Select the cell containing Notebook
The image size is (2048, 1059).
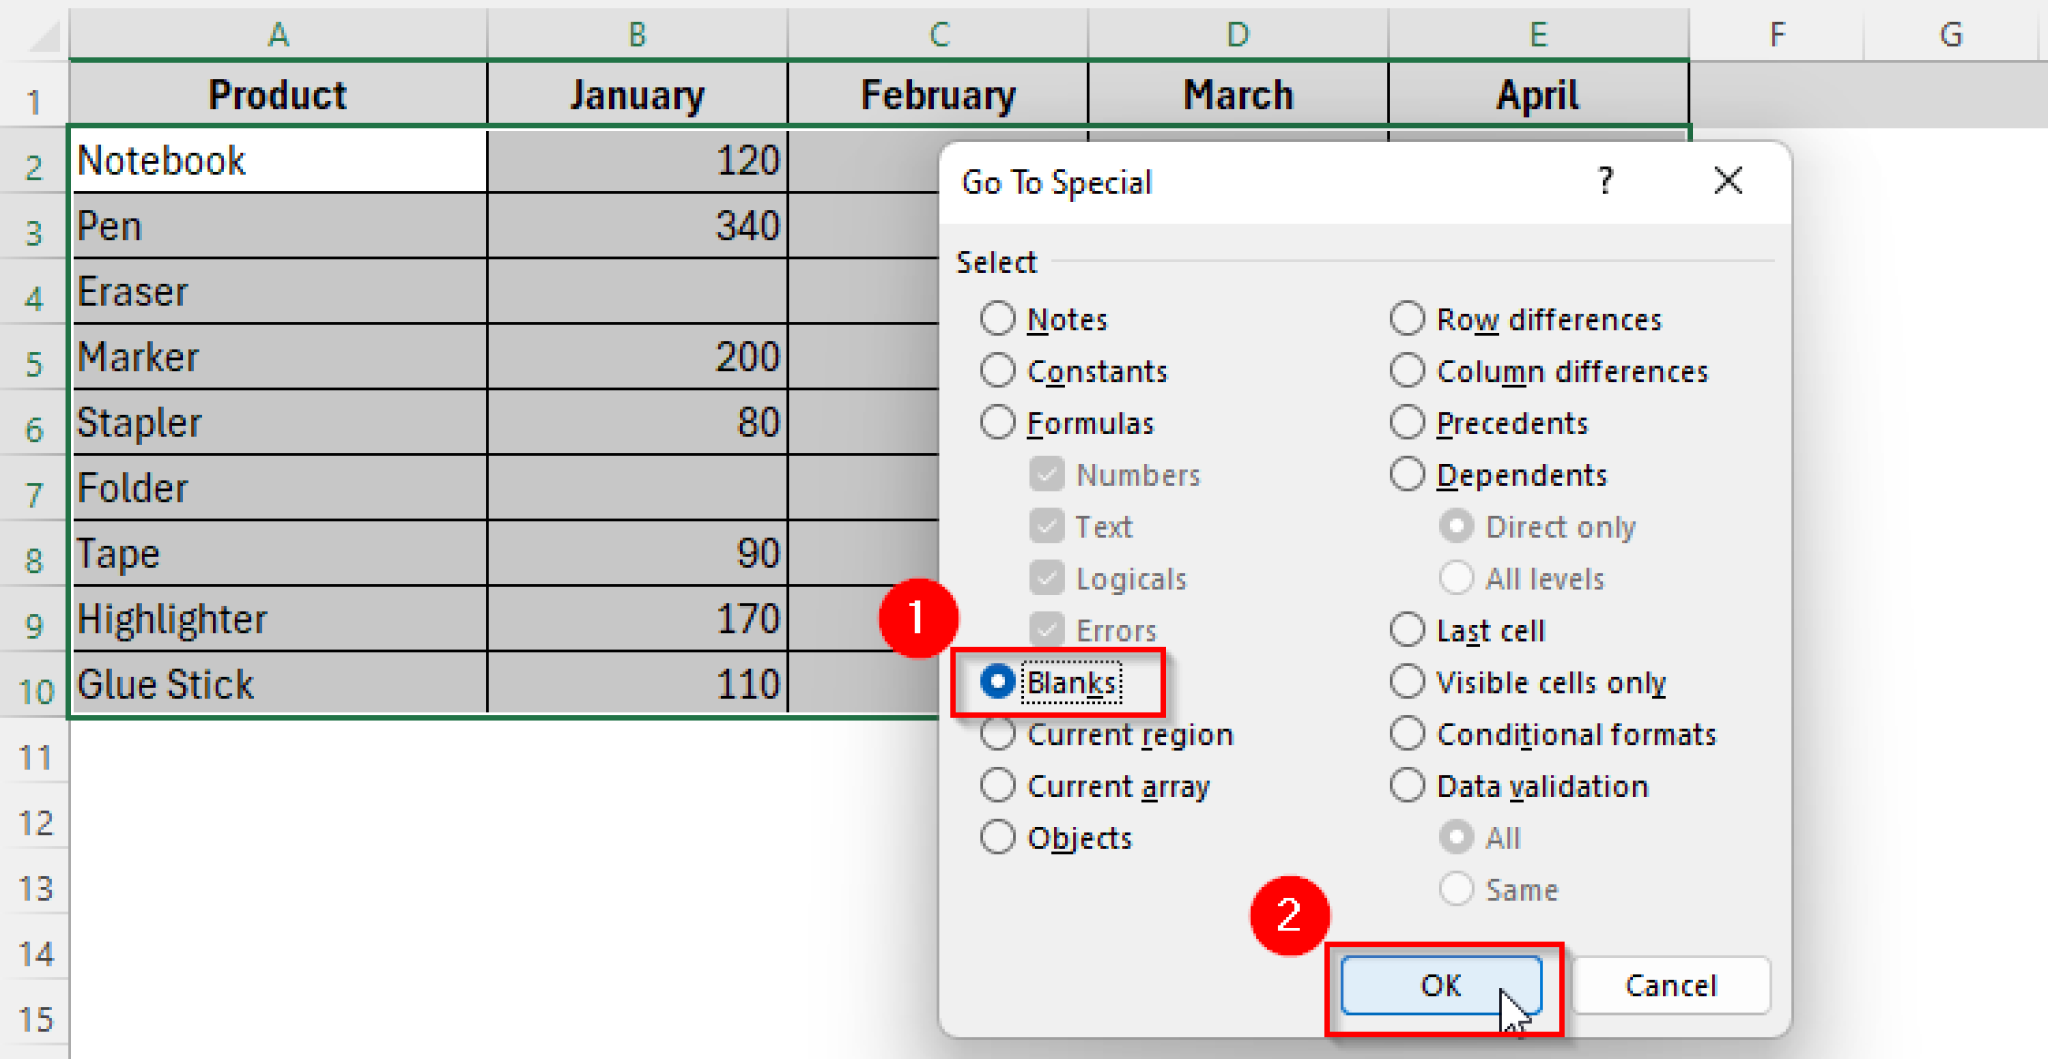coord(278,159)
